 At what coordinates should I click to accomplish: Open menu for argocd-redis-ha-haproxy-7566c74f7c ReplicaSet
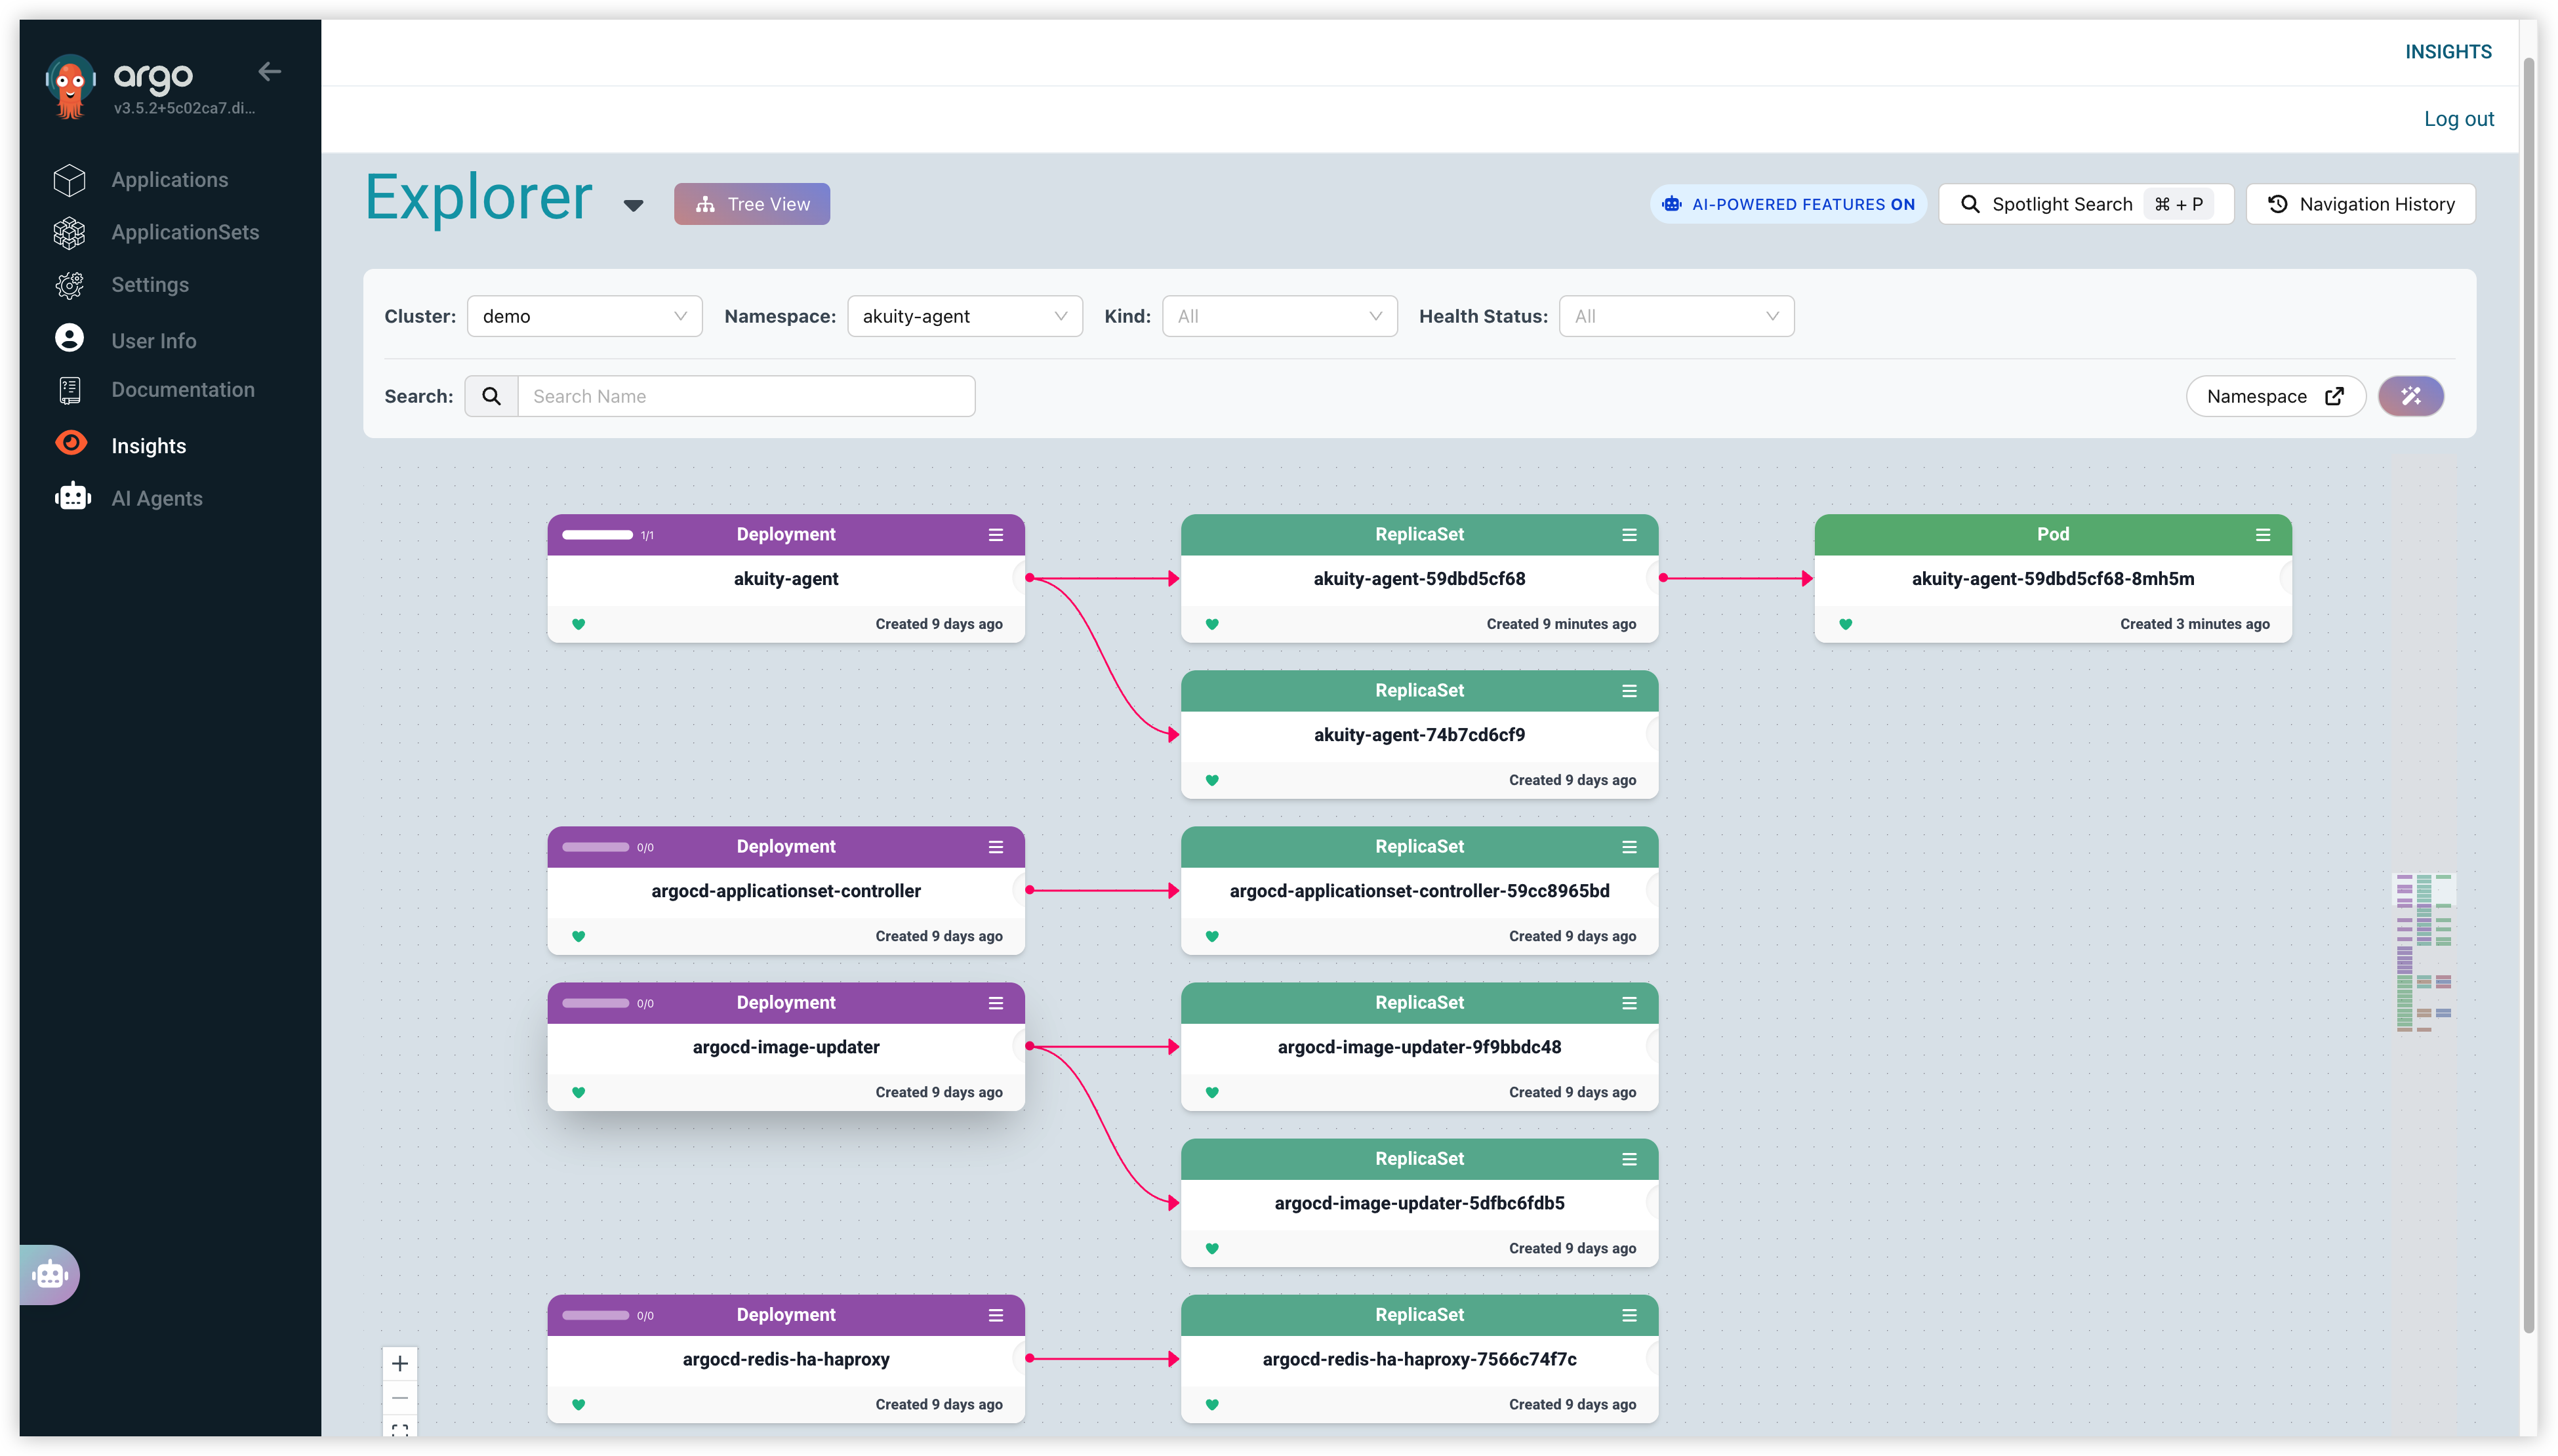click(x=1630, y=1315)
